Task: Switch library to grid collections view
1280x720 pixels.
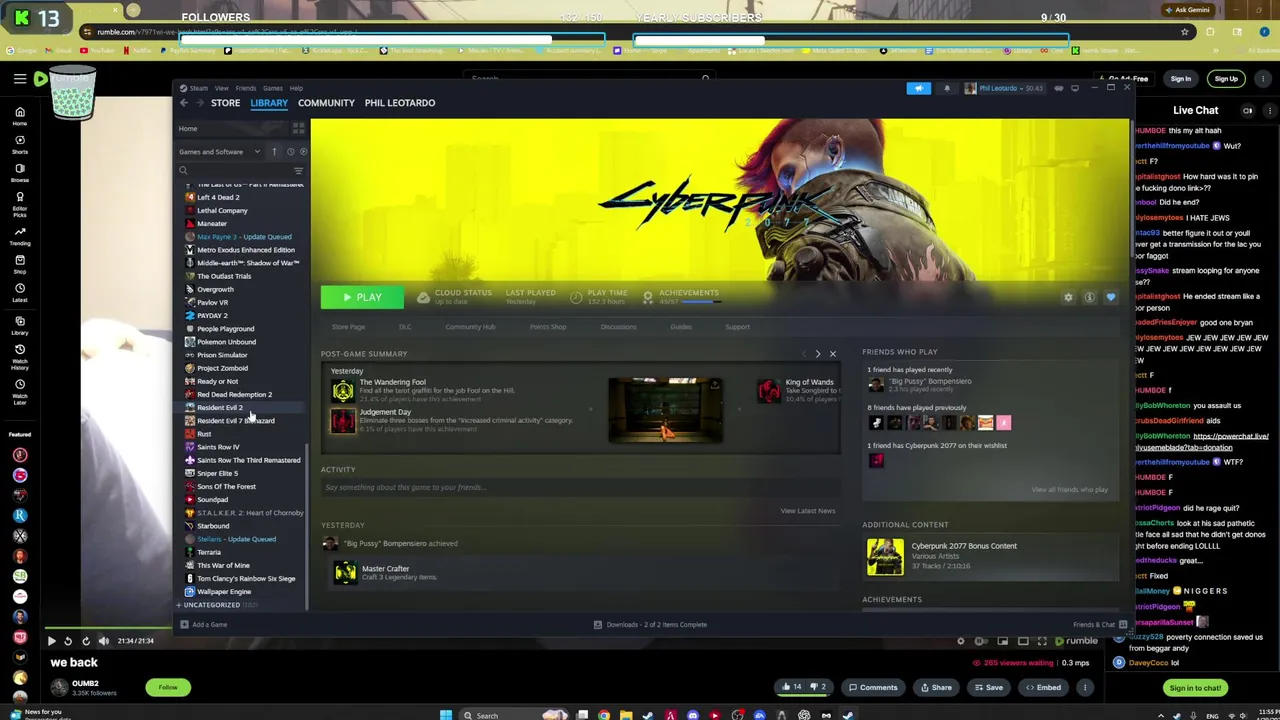Action: pyautogui.click(x=298, y=128)
